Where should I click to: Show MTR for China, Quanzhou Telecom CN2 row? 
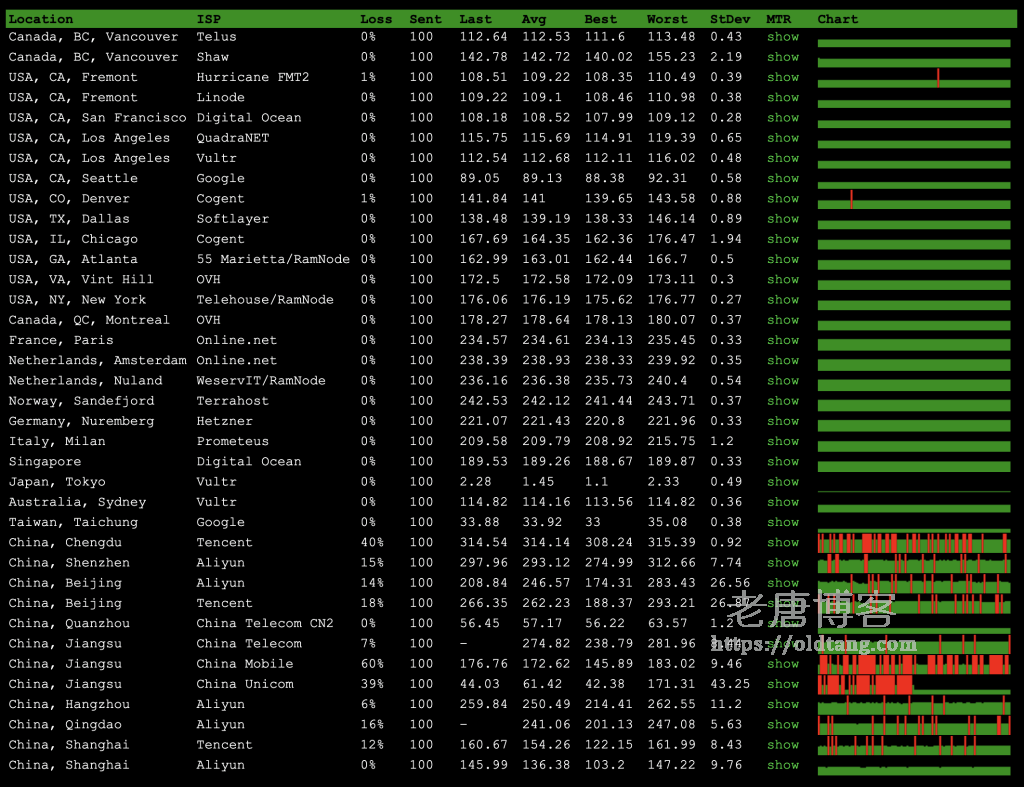(x=783, y=623)
